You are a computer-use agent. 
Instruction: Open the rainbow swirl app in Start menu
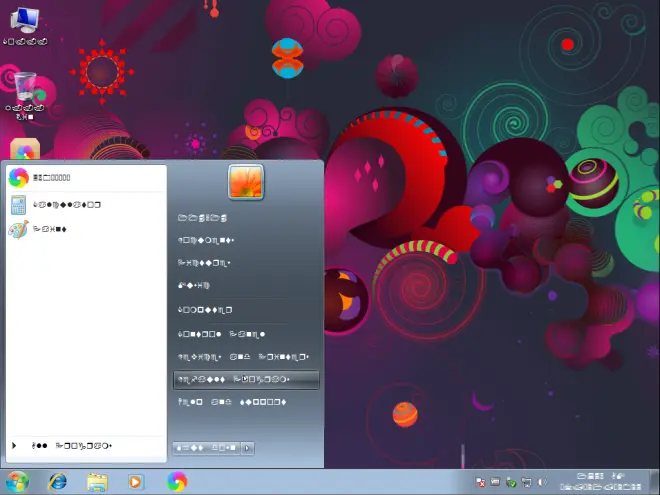50,178
